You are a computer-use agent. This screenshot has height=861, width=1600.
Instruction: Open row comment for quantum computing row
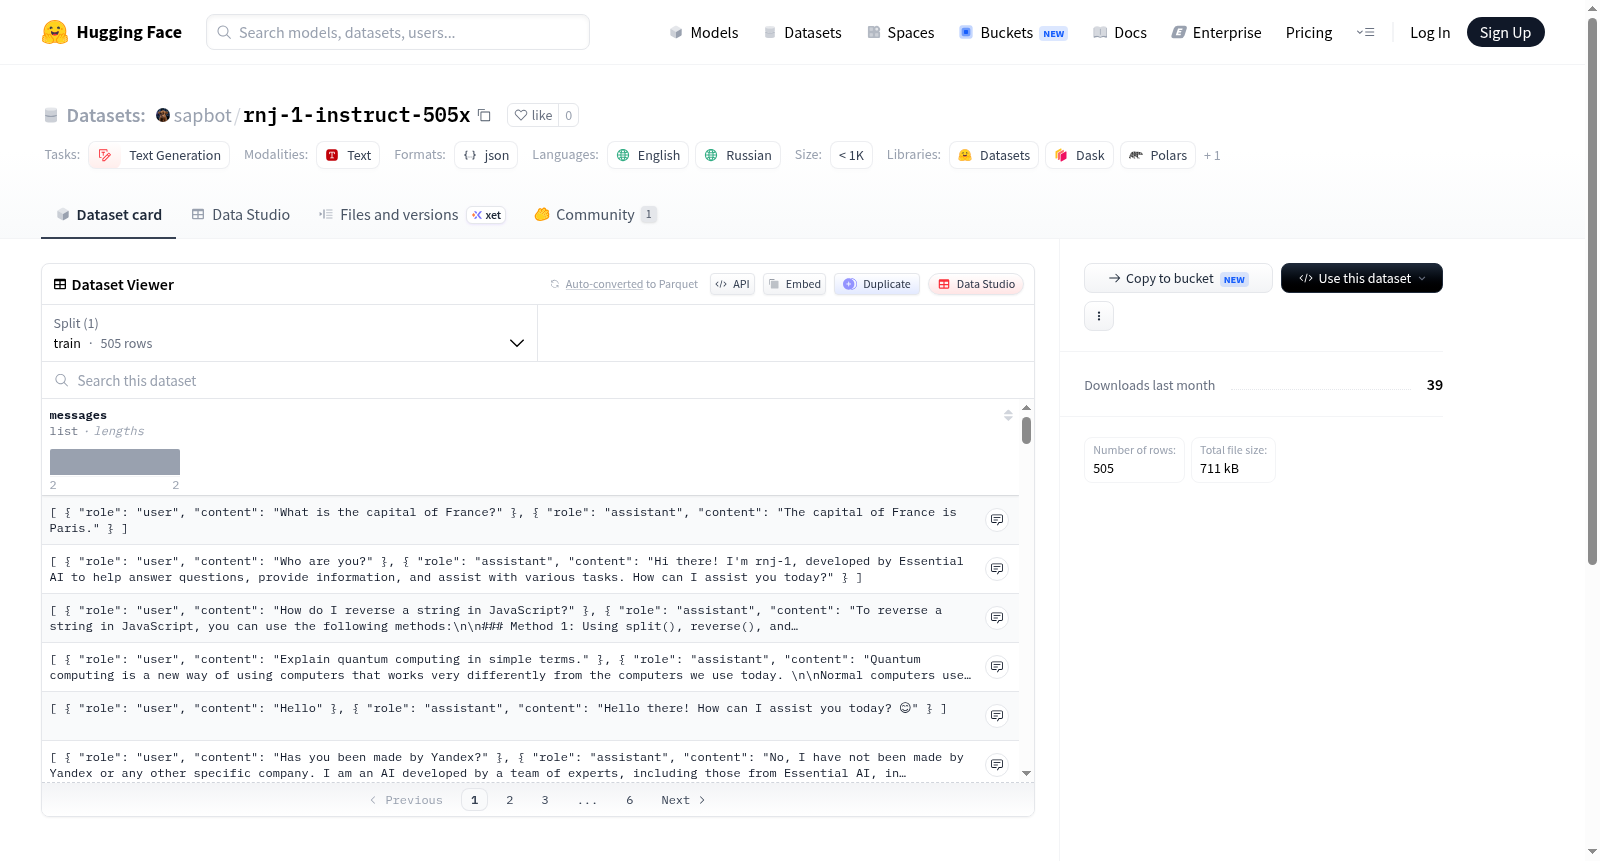[997, 667]
